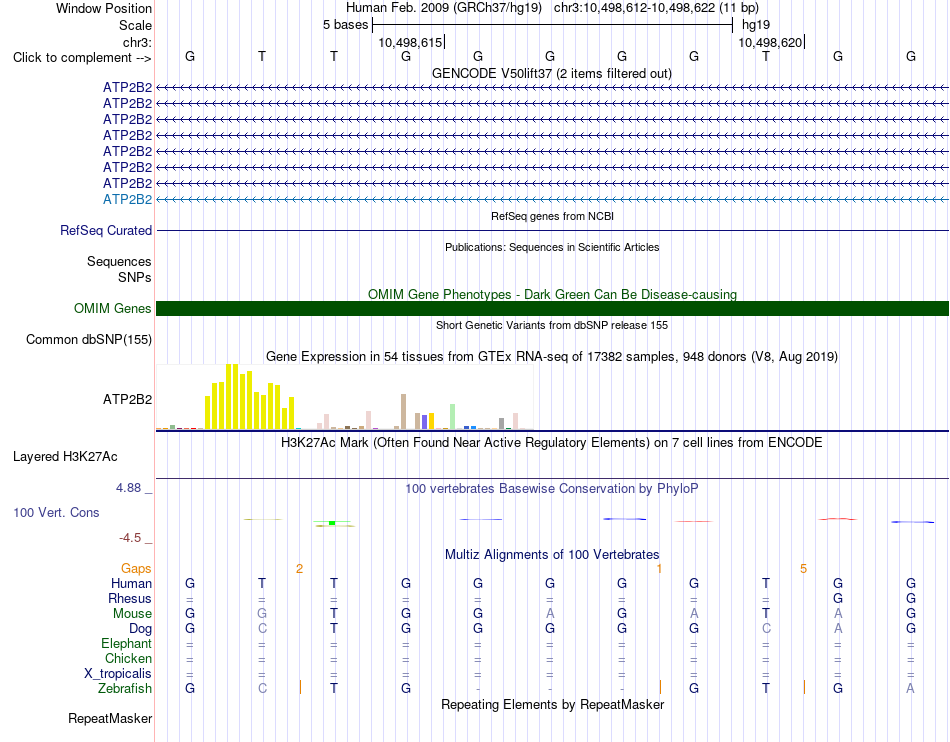The image size is (950, 742).
Task: Click the tall tan bar in GTEx chart
Action: 404,412
